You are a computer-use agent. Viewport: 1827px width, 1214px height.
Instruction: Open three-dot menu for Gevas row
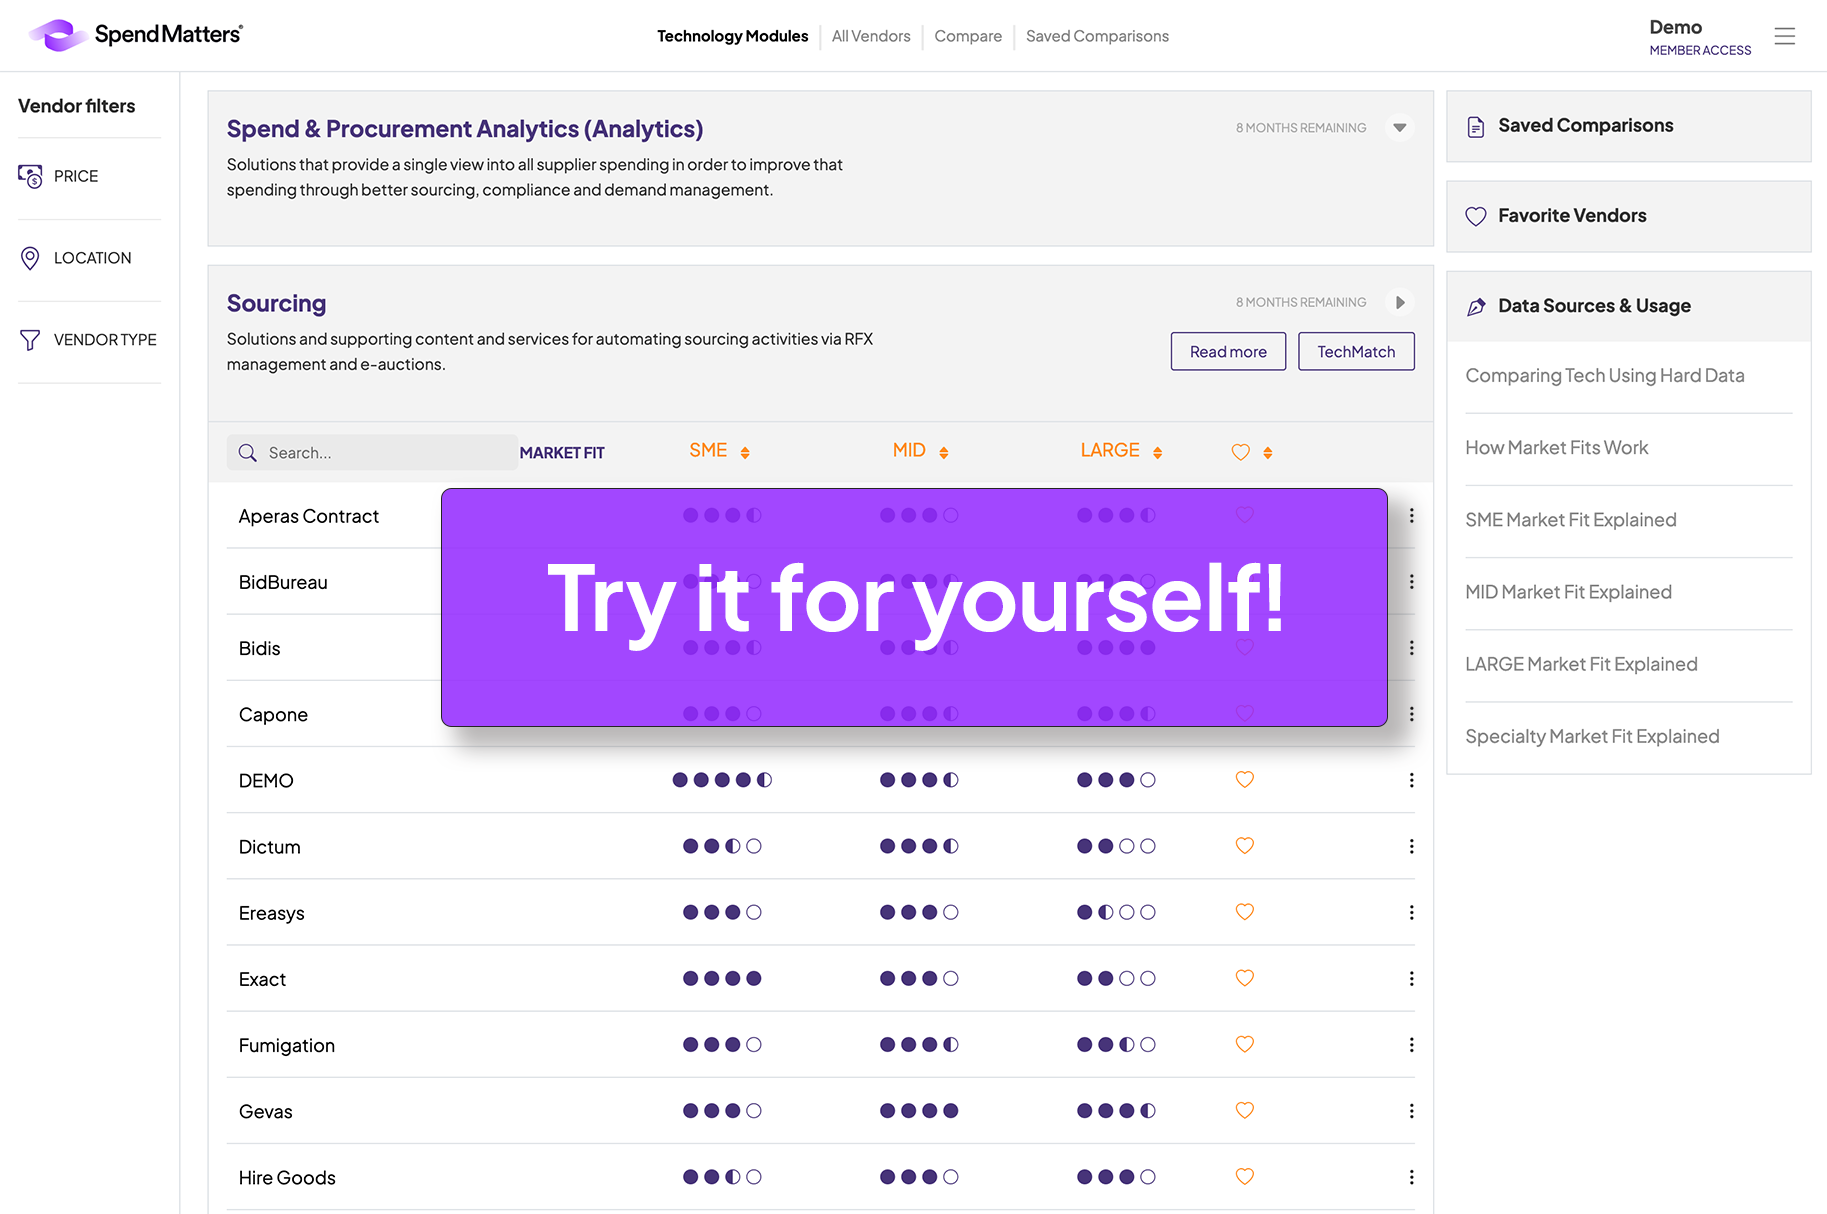tap(1411, 1111)
